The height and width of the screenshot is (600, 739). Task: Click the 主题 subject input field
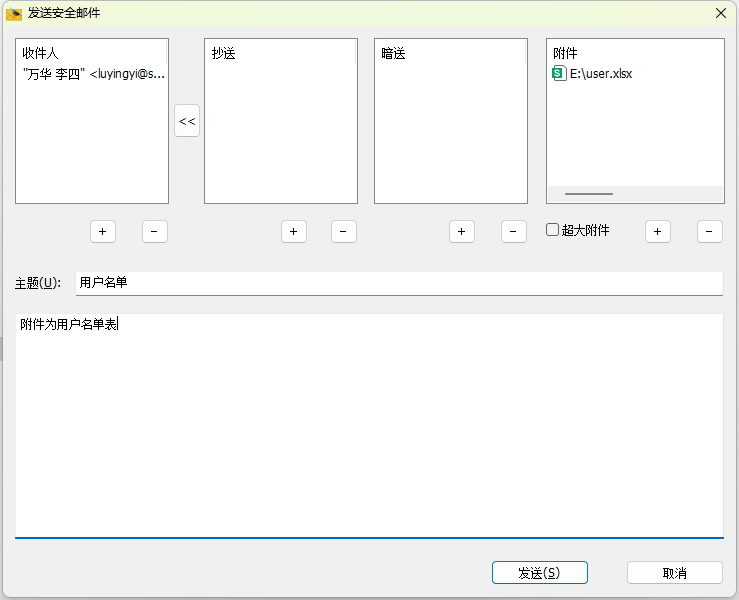pyautogui.click(x=398, y=283)
